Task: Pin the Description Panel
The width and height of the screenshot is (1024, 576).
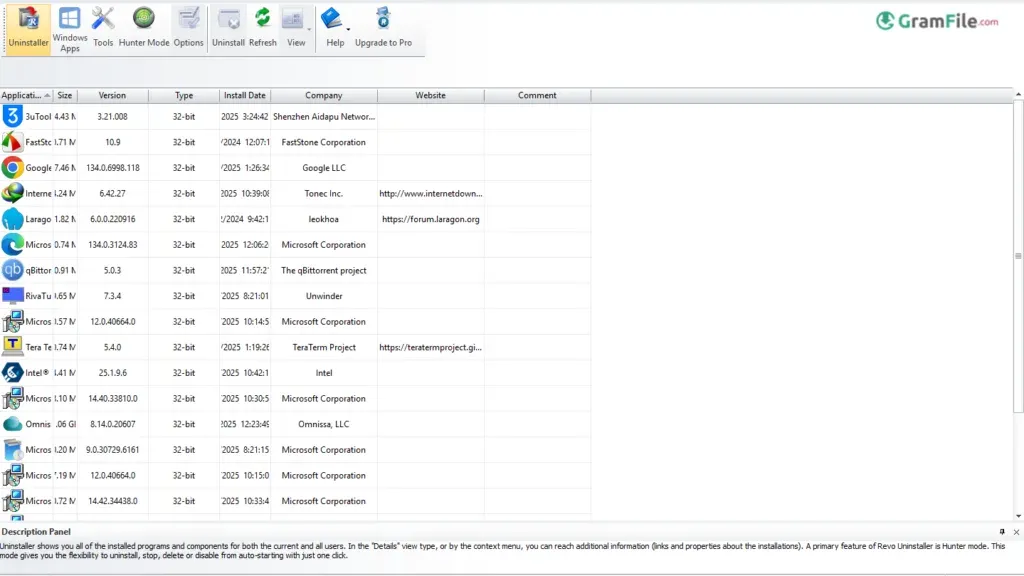Action: pyautogui.click(x=1002, y=532)
